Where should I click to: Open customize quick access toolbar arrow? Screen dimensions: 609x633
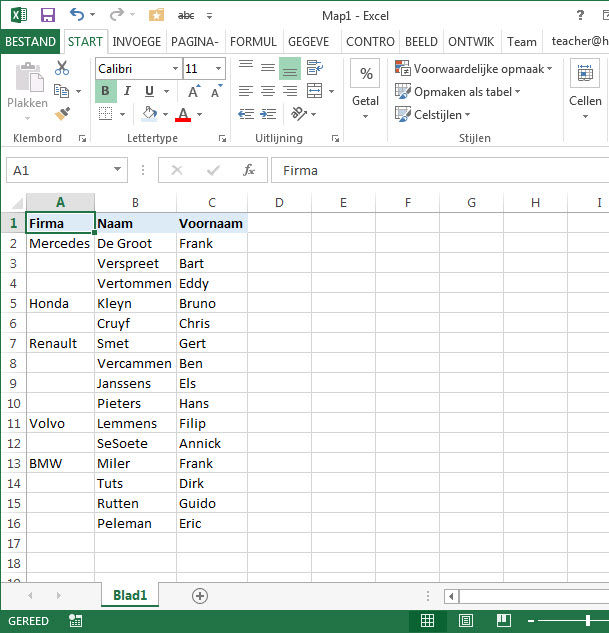[209, 16]
